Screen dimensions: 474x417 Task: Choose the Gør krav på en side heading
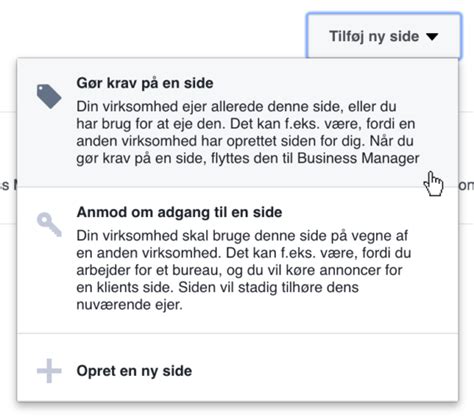tap(145, 83)
